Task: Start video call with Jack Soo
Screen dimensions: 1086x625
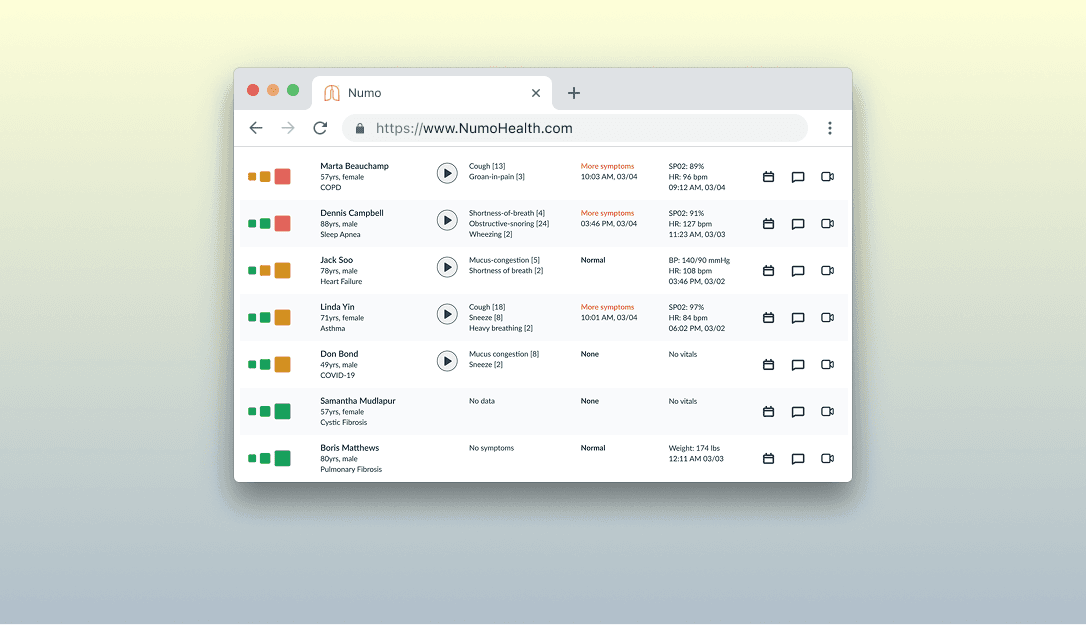Action: (x=827, y=271)
